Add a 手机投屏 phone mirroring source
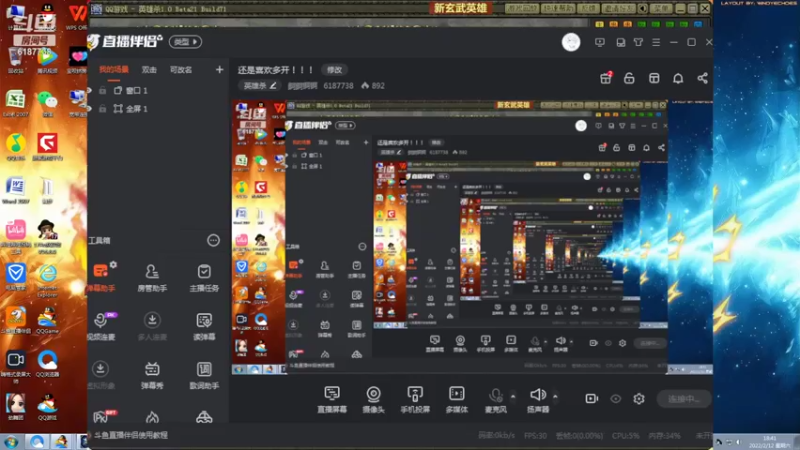Image resolution: width=800 pixels, height=450 pixels. click(415, 399)
